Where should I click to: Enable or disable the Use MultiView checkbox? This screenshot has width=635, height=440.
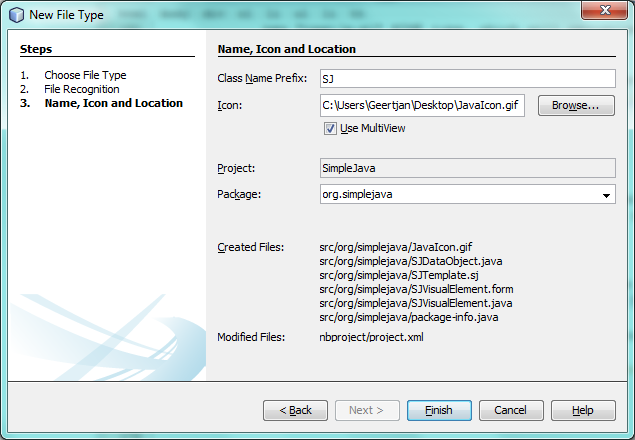click(x=330, y=128)
